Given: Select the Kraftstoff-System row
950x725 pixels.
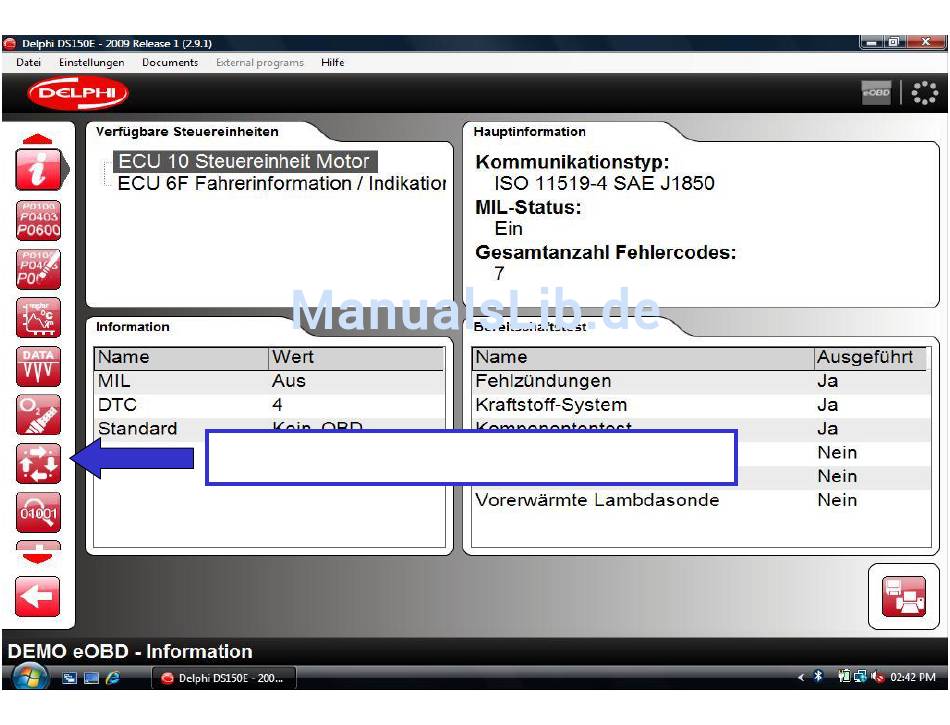Looking at the screenshot, I should [x=701, y=405].
